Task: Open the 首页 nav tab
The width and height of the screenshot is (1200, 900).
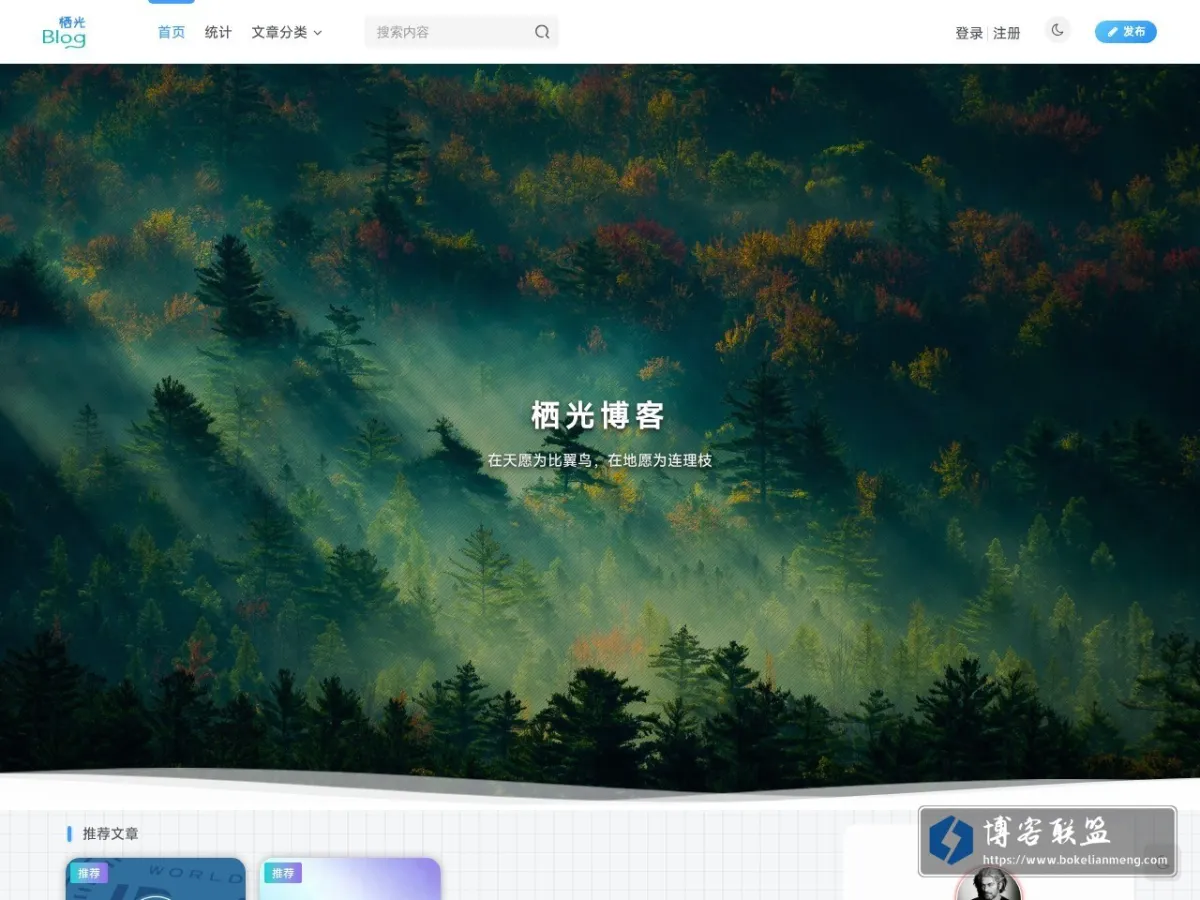Action: pos(171,32)
